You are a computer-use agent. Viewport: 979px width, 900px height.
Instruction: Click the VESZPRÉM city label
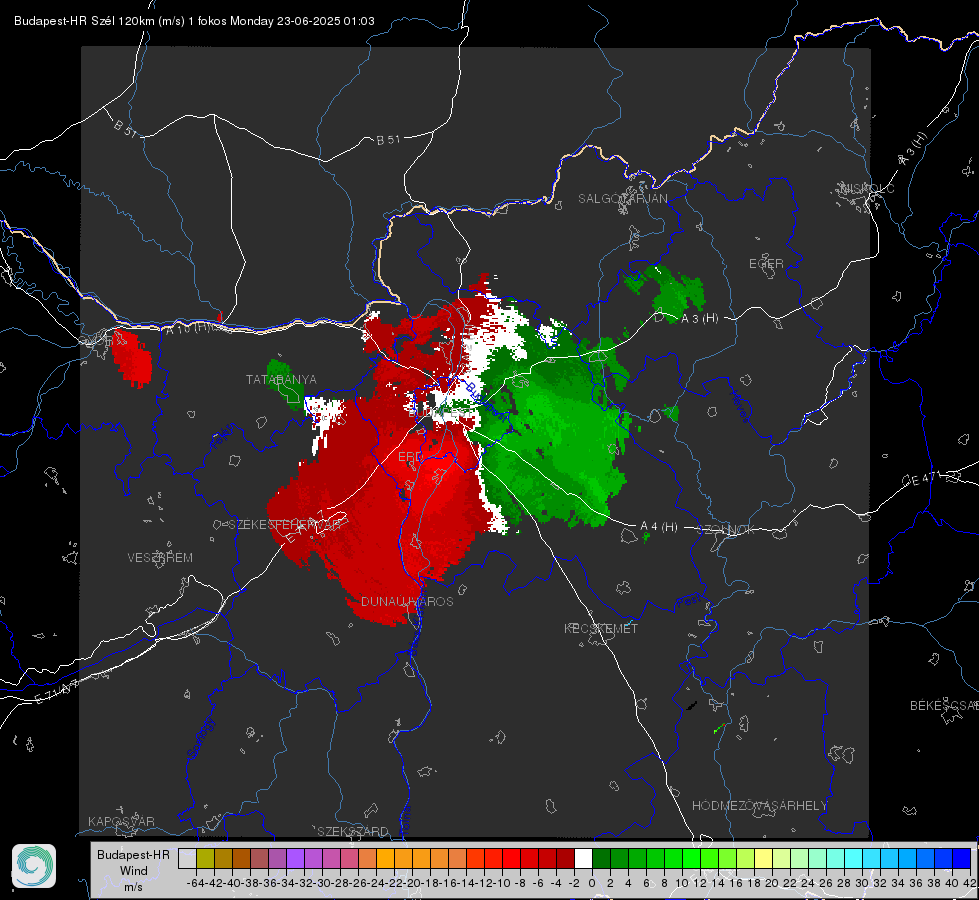coord(160,557)
